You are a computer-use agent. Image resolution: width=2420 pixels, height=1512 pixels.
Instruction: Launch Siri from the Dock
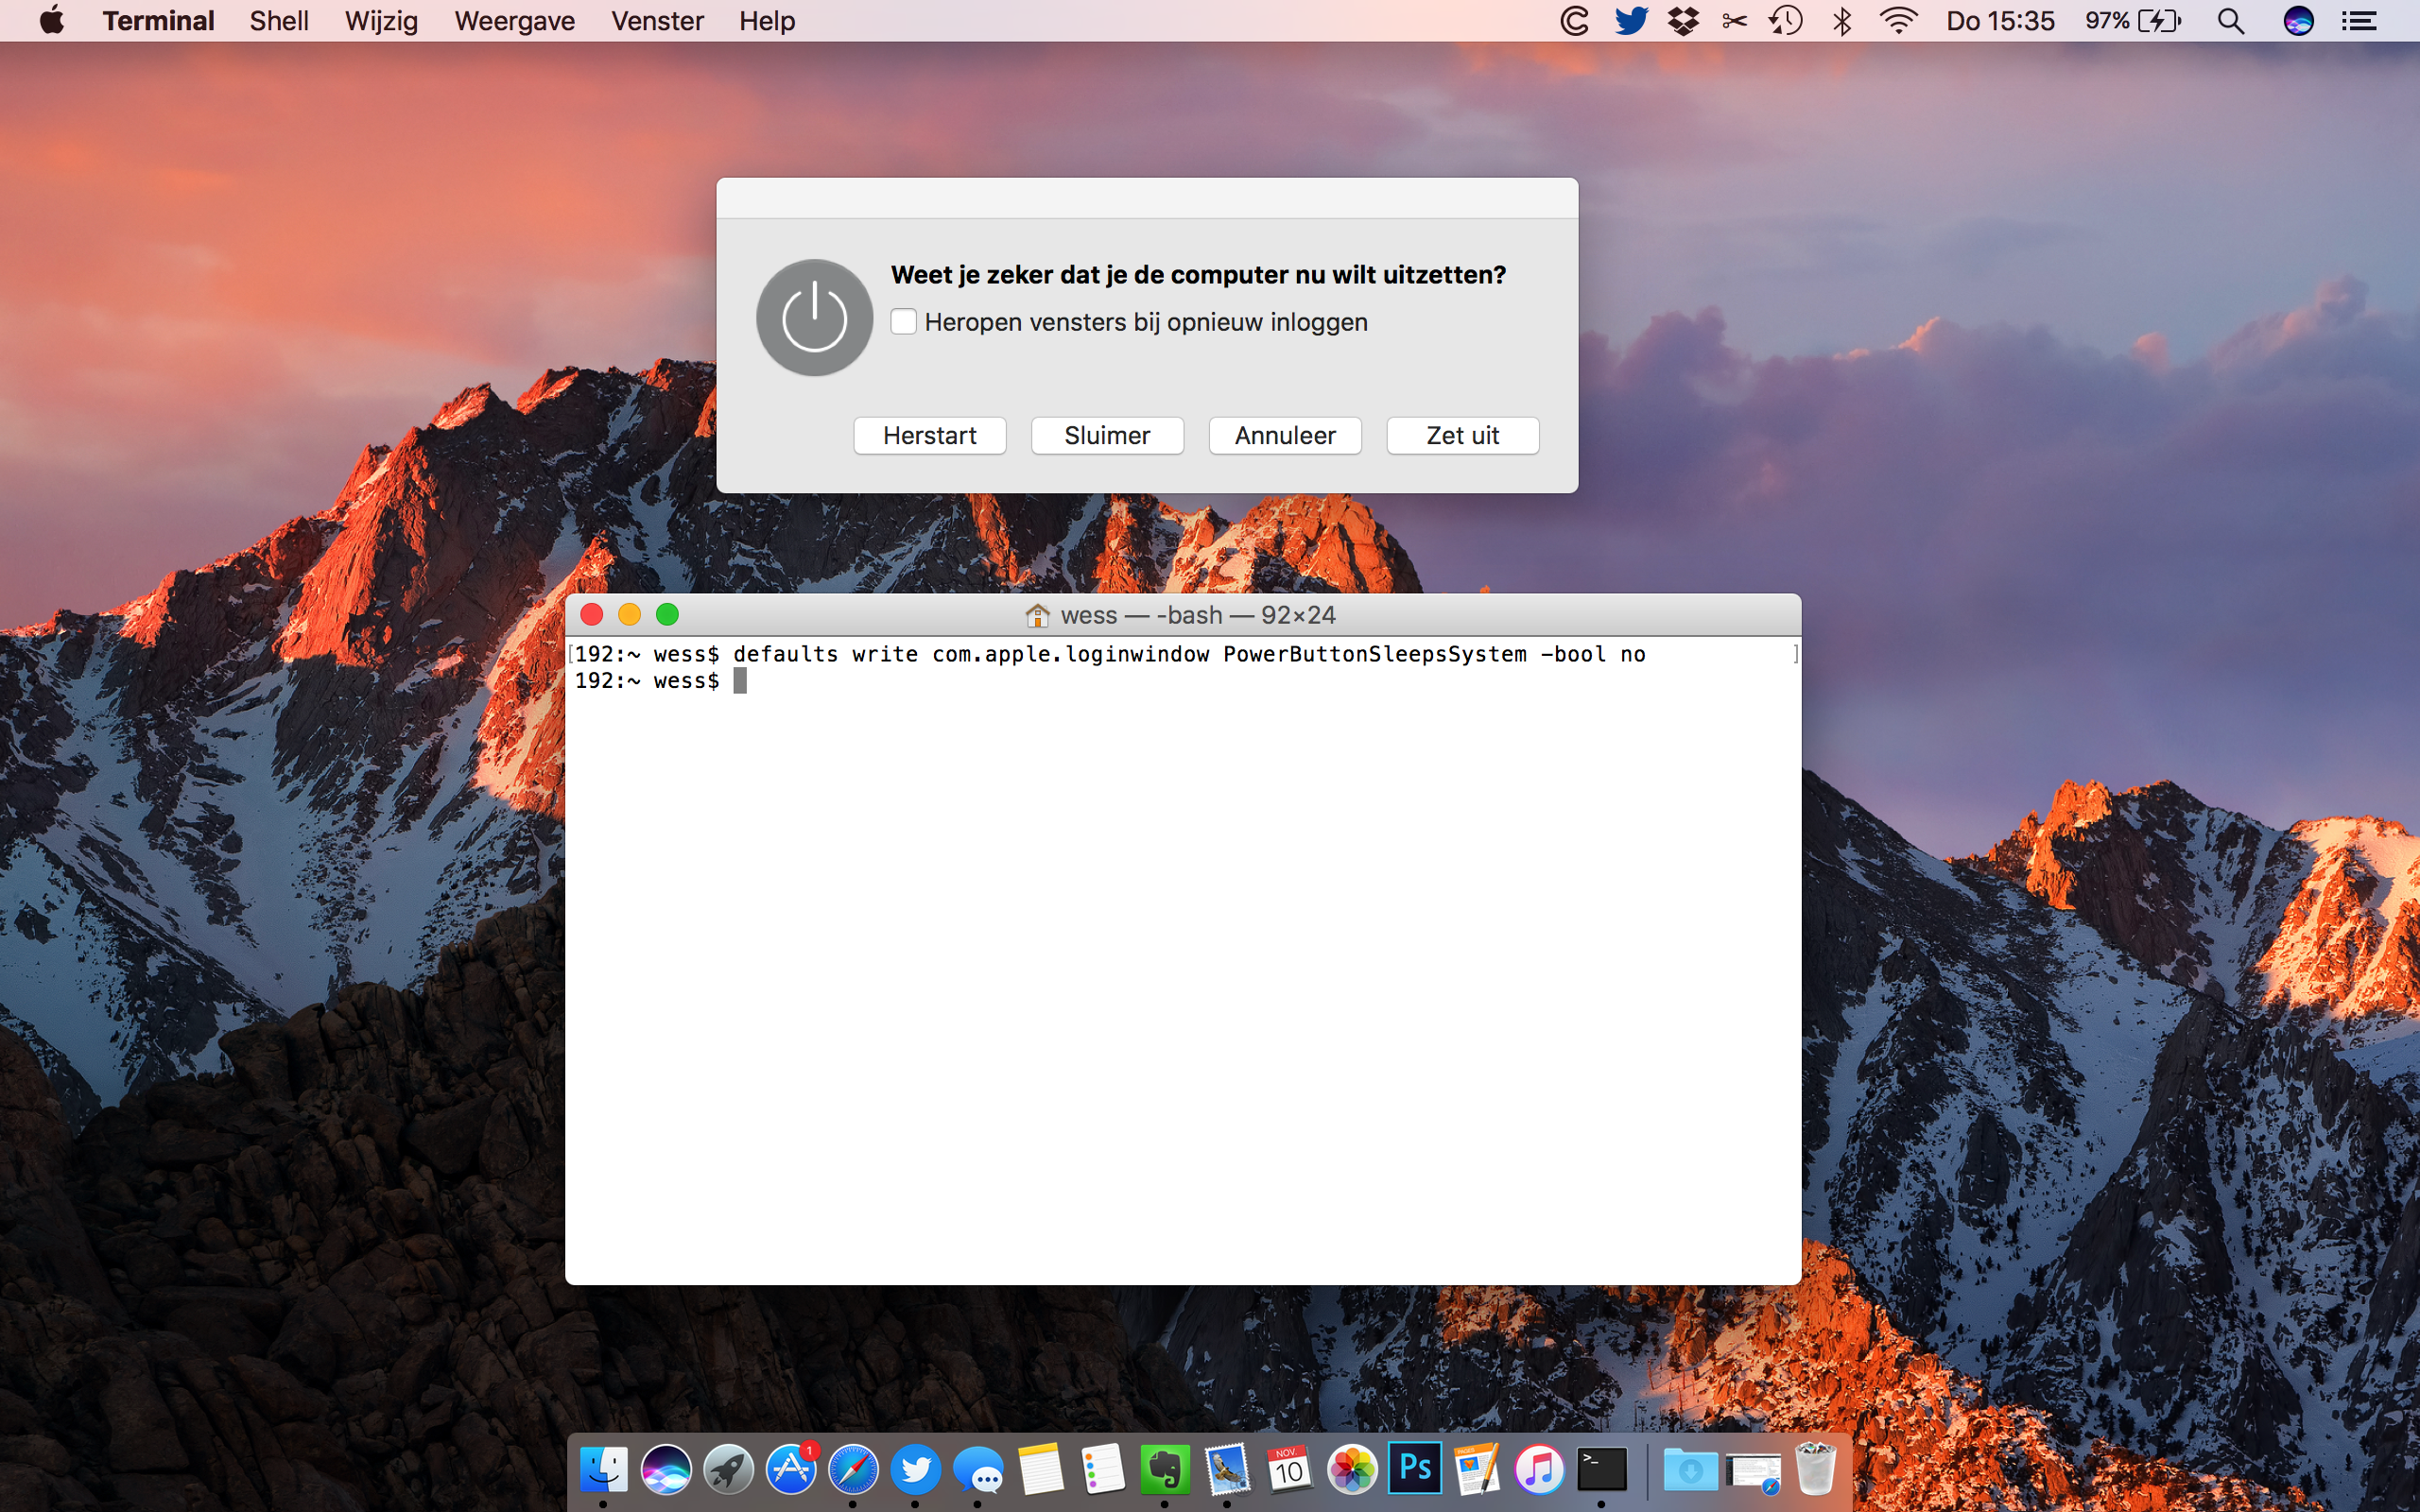pos(666,1470)
